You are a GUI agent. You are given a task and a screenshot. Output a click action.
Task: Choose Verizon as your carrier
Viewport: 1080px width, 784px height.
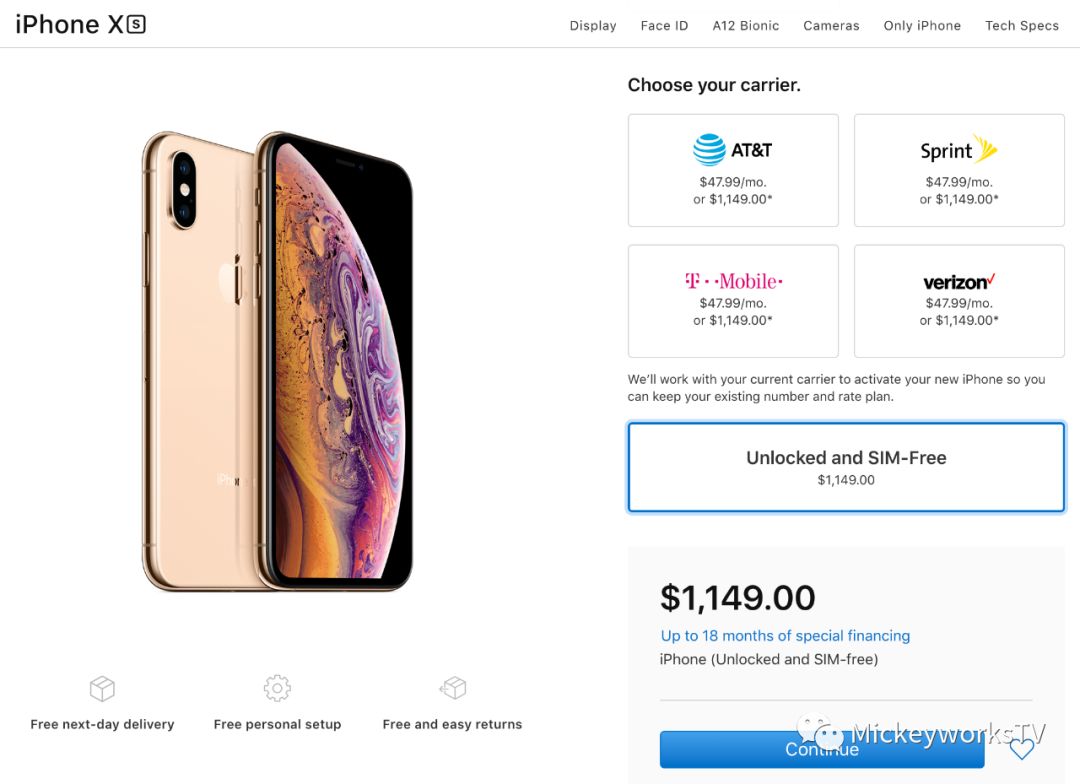(958, 300)
